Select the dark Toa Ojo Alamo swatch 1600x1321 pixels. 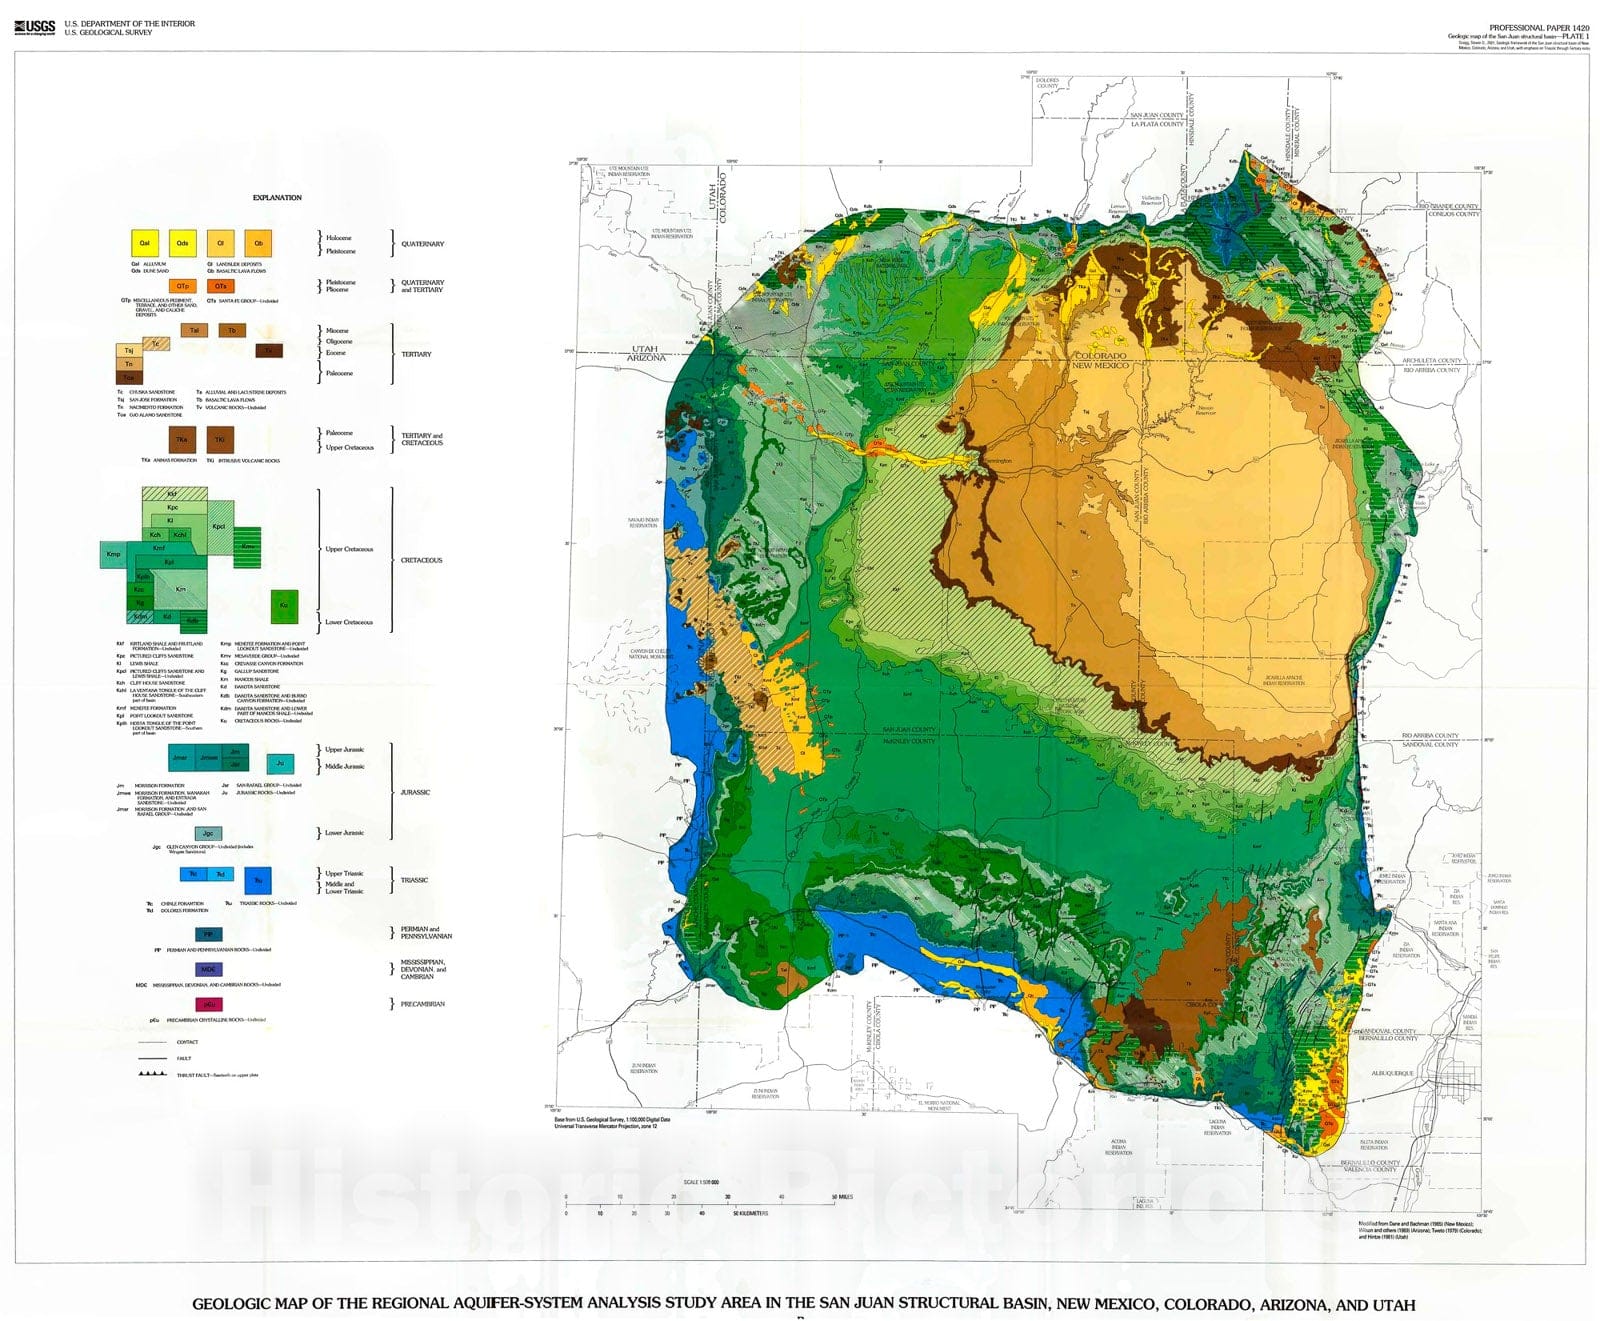coord(130,377)
